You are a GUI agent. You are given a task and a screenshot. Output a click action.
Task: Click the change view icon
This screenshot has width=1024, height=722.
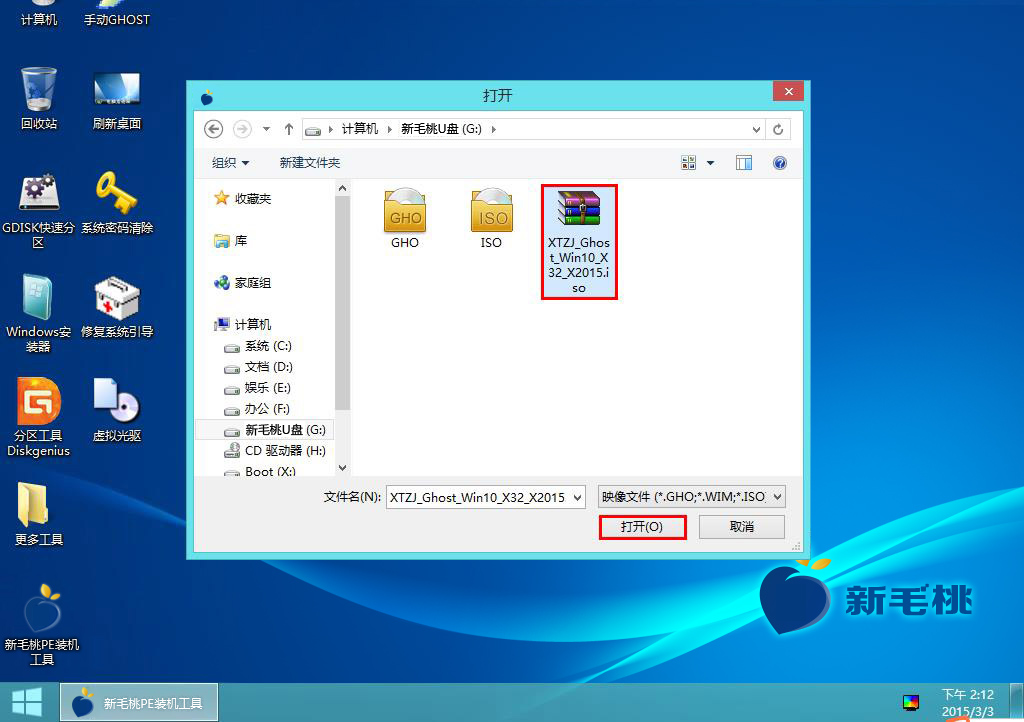coord(688,163)
